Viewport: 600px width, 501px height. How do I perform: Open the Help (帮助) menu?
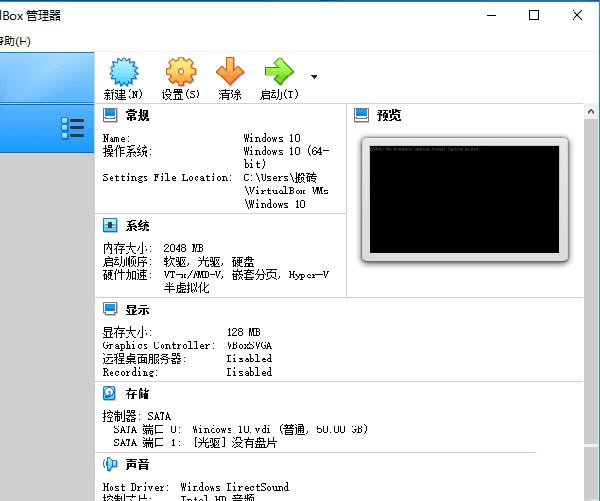tap(15, 41)
